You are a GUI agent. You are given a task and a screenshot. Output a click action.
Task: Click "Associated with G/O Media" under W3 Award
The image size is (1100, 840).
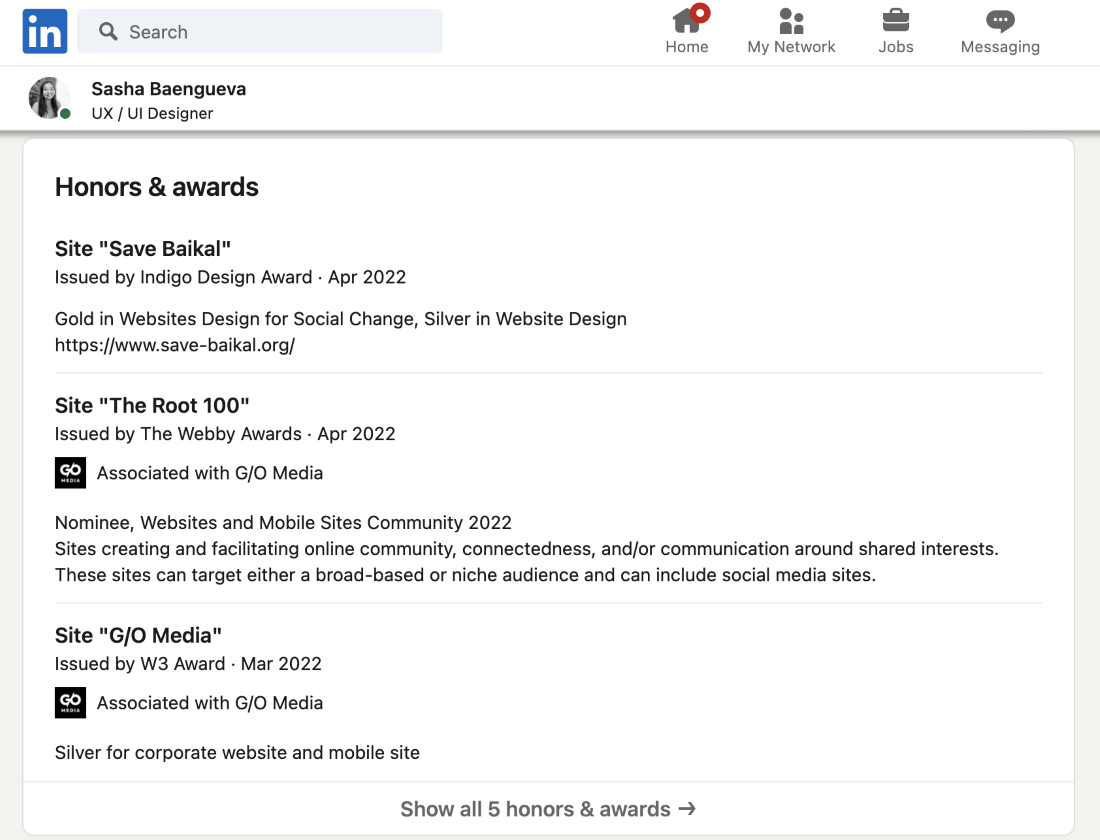[210, 703]
